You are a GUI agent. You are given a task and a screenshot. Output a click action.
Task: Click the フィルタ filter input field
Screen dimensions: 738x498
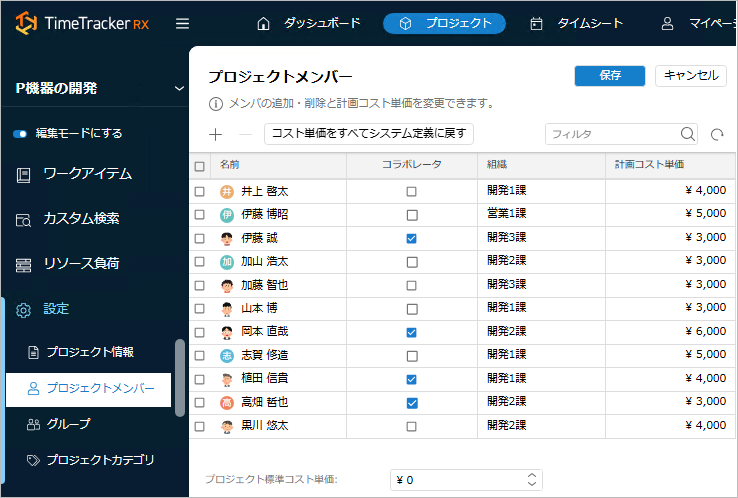[612, 134]
